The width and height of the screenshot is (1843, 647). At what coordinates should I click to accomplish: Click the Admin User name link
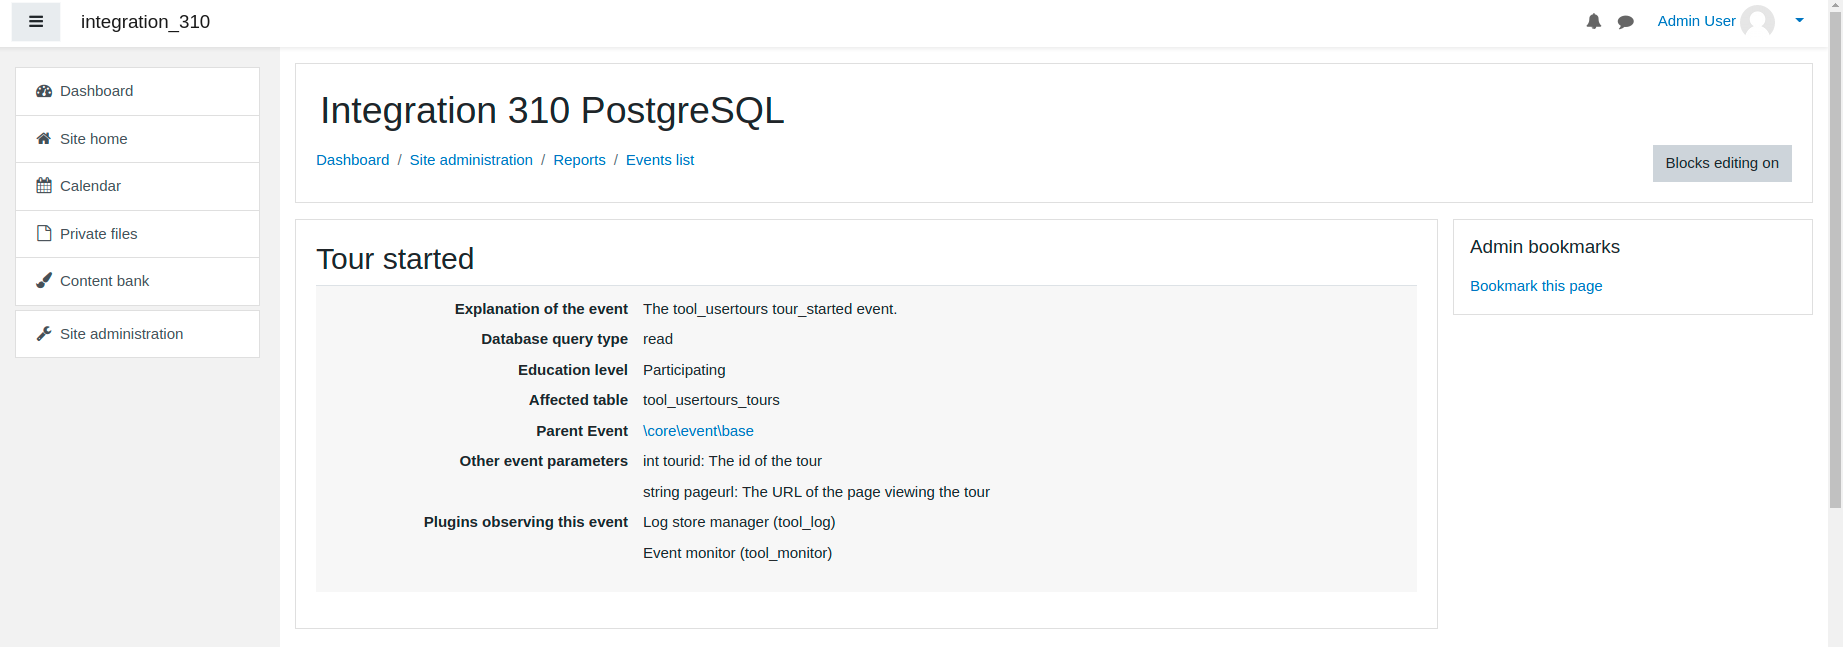click(x=1696, y=21)
